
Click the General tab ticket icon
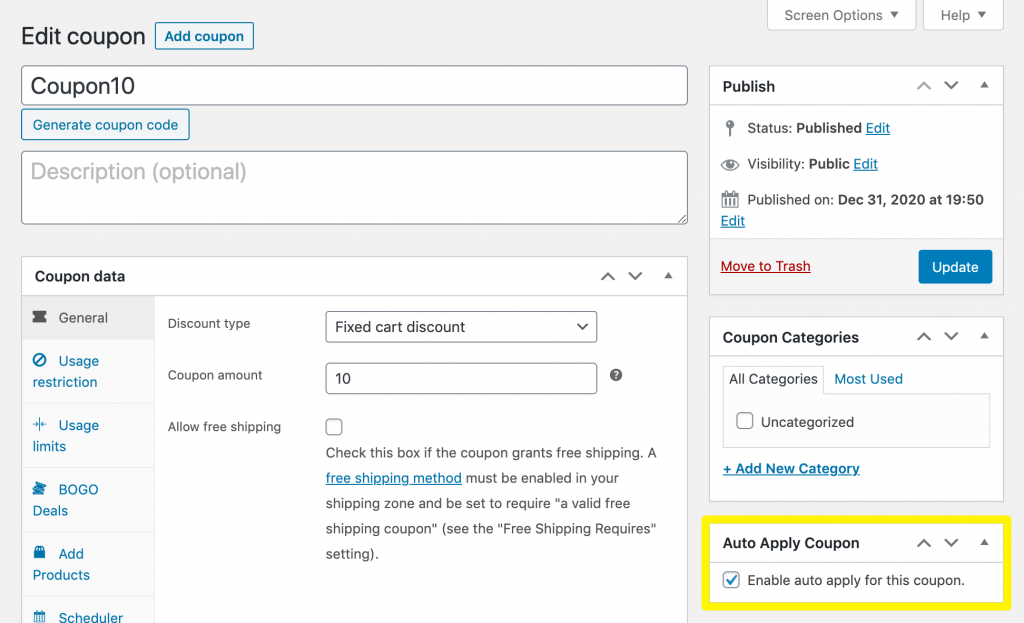click(40, 317)
